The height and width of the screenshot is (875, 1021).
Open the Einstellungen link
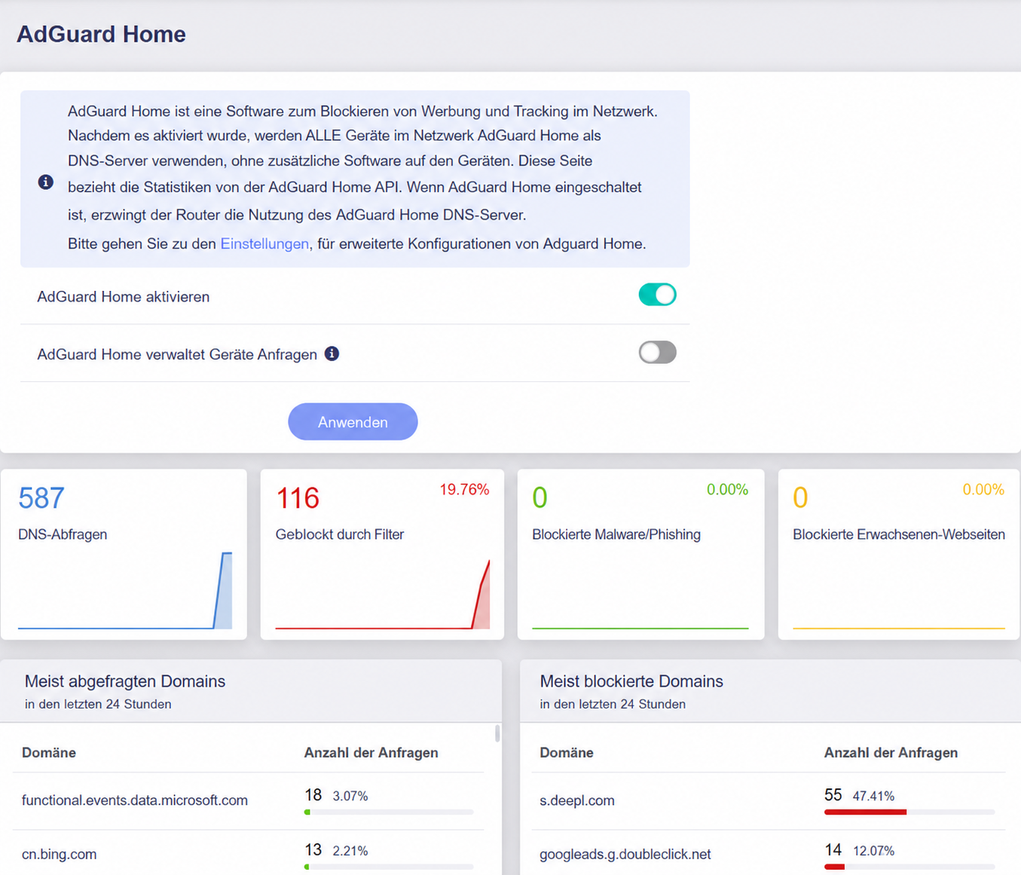[x=264, y=243]
